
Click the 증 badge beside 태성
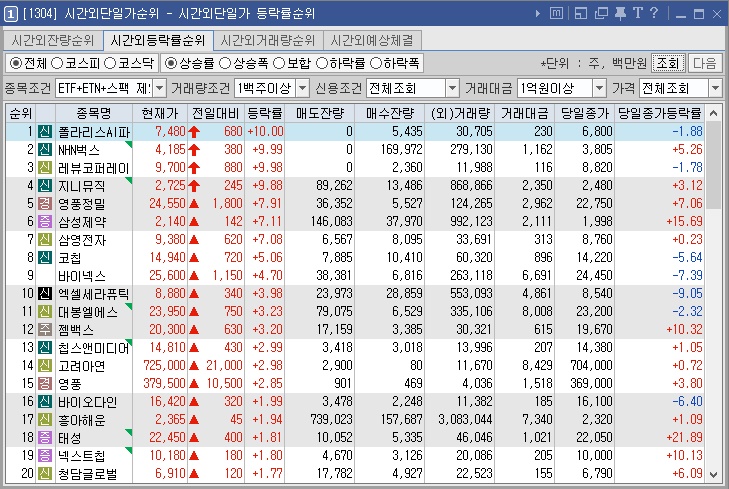[x=45, y=437]
